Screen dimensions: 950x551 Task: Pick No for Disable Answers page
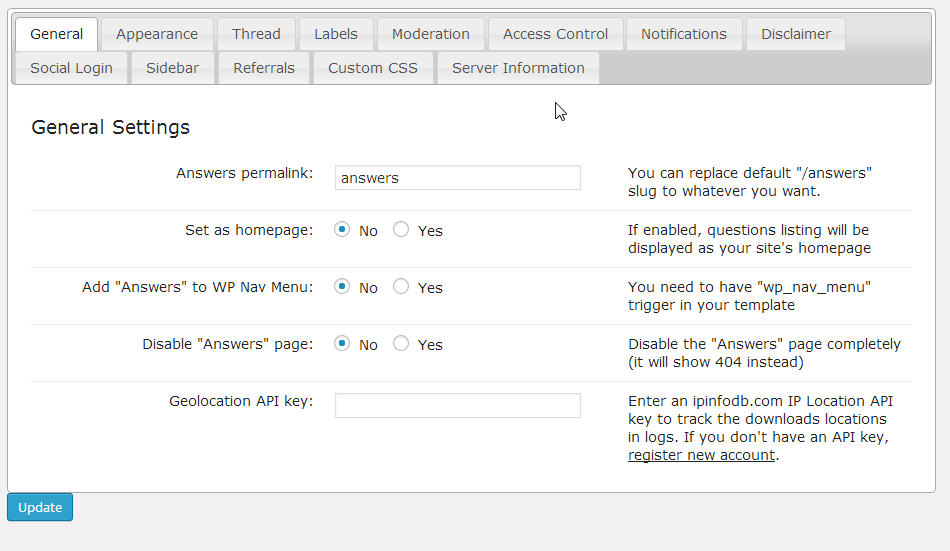tap(343, 344)
